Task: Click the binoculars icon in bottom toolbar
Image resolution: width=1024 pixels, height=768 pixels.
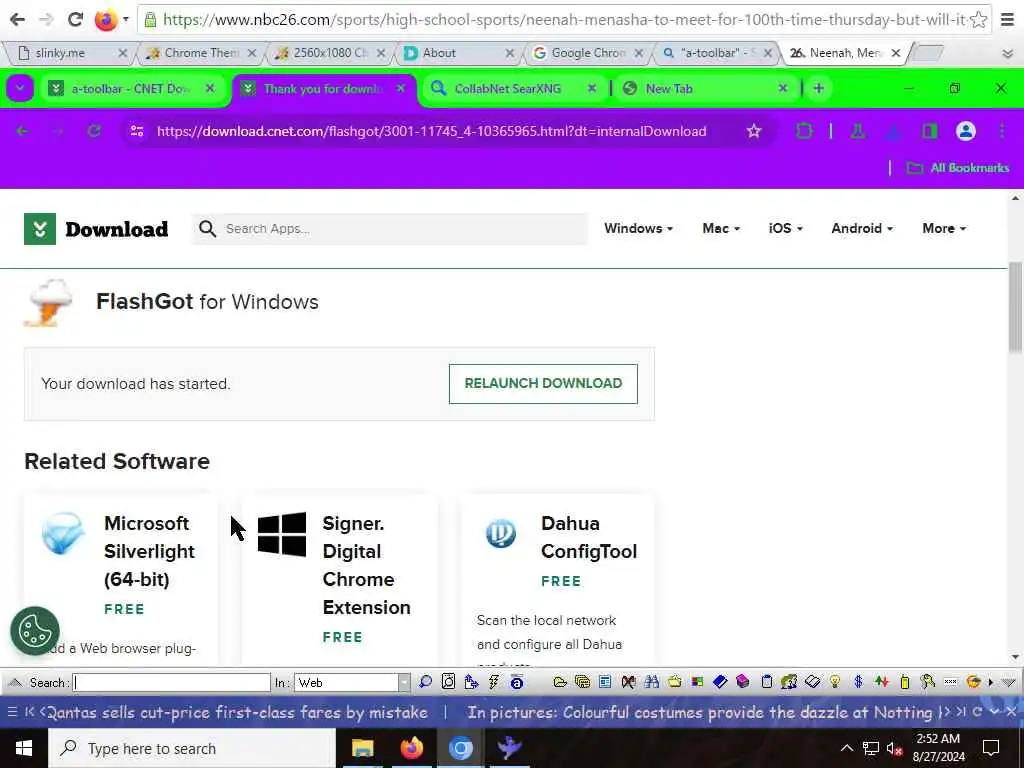Action: [651, 682]
